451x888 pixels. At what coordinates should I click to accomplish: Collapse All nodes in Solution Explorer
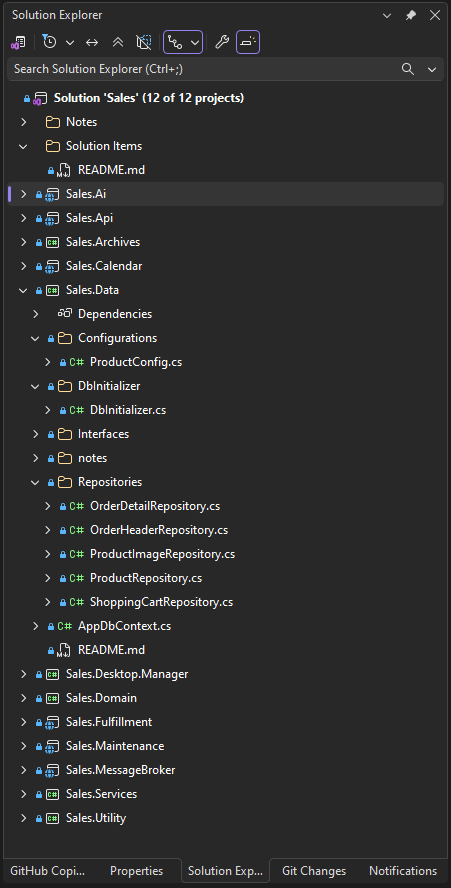[x=118, y=42]
